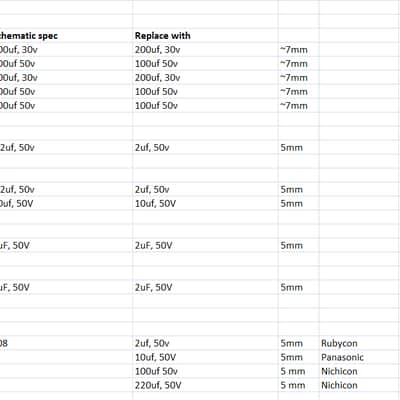Viewport: 400px width, 400px height.
Task: Select the 5 mm cell beside 220uf, 50V
Action: tap(299, 385)
